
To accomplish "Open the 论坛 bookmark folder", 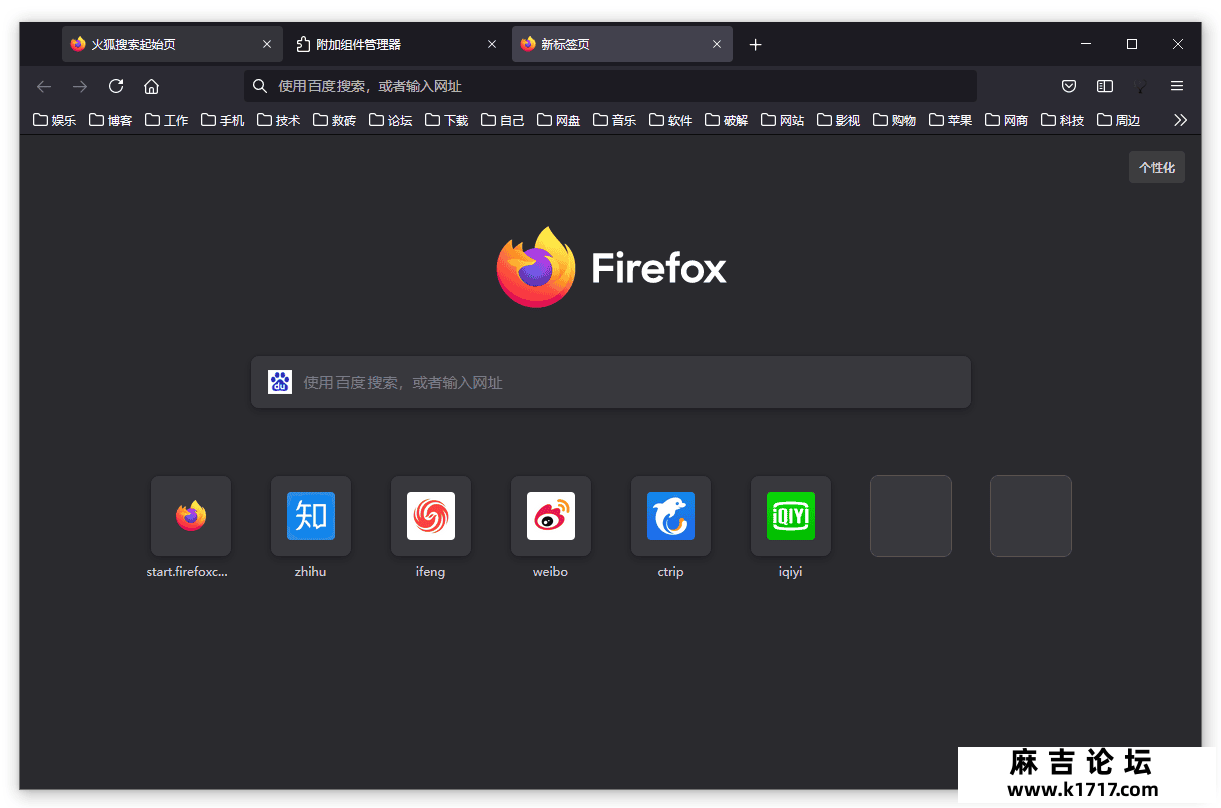I will 390,120.
